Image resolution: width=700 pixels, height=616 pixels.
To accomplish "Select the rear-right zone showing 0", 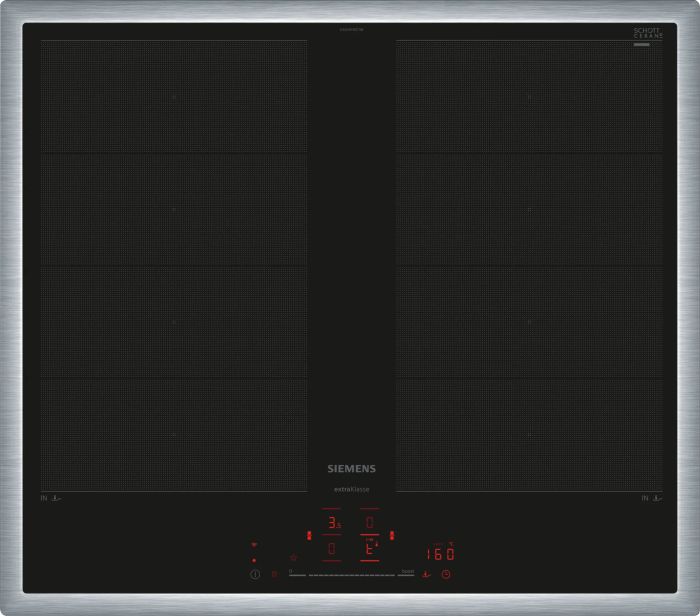I will point(370,522).
